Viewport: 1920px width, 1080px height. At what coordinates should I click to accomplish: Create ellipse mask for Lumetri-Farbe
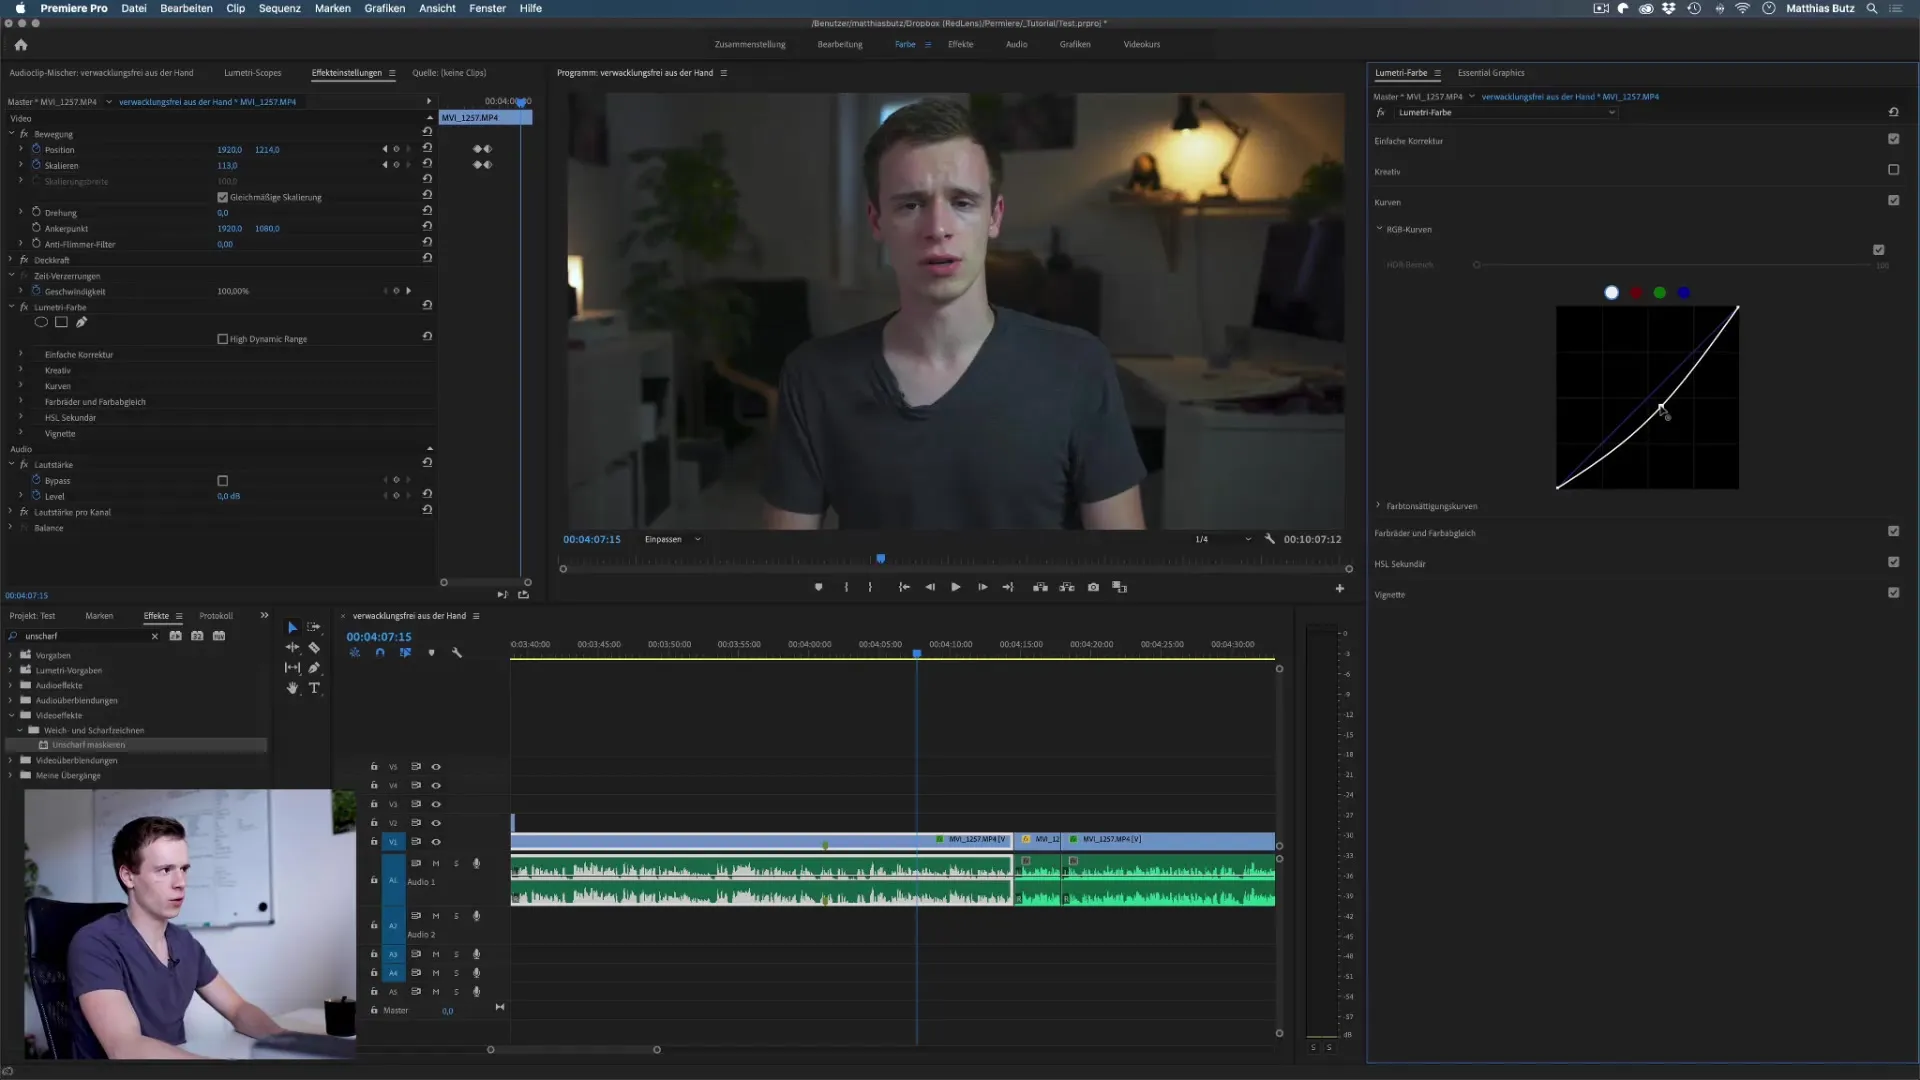pyautogui.click(x=41, y=322)
